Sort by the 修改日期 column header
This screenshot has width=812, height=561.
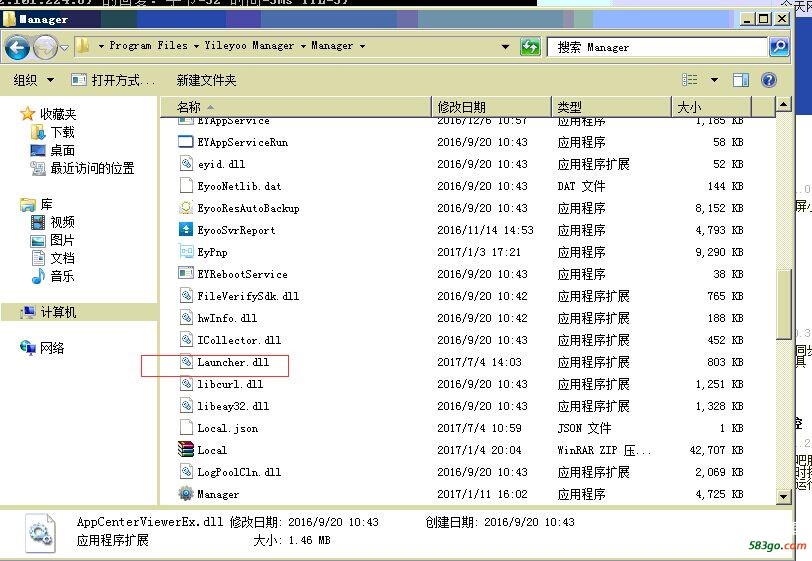click(x=491, y=107)
